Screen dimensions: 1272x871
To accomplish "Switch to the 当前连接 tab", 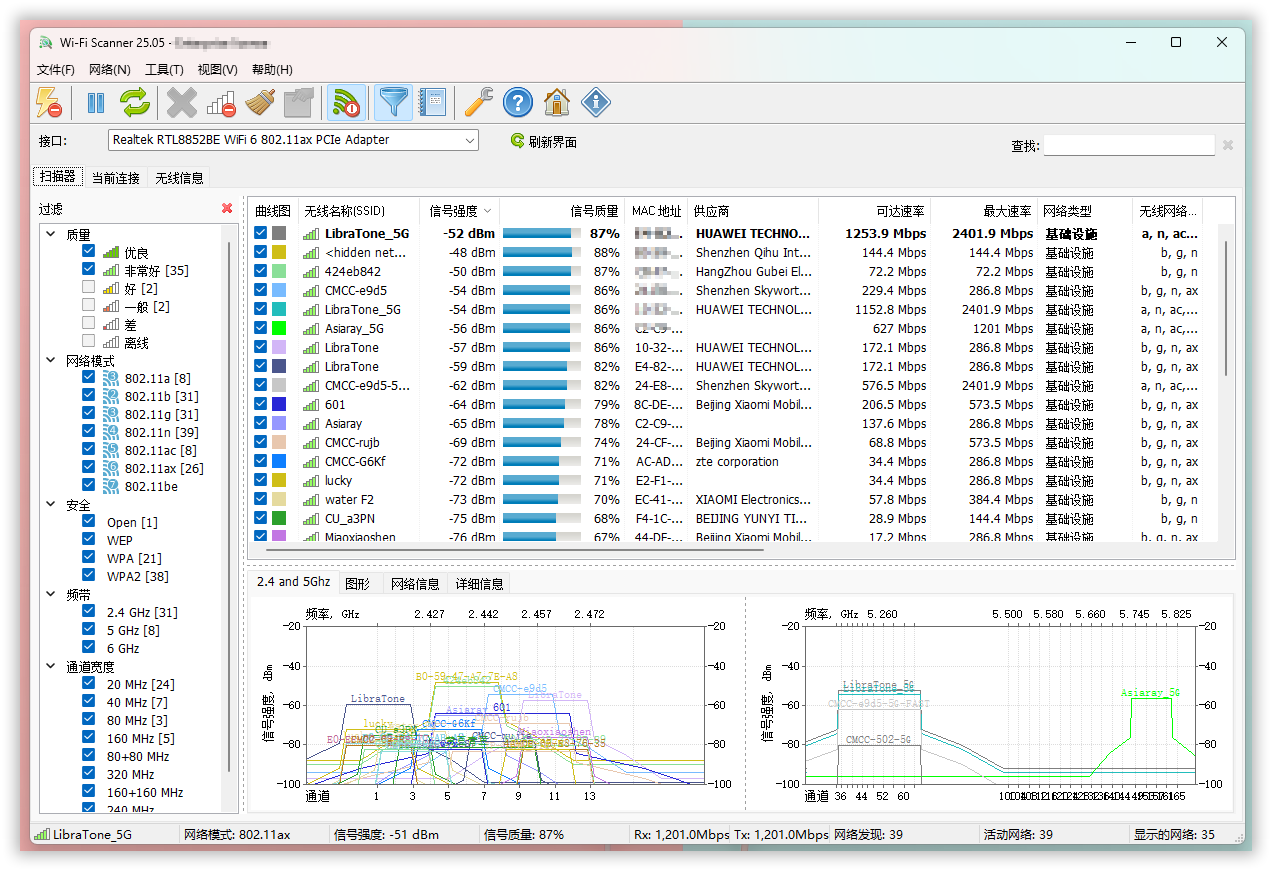I will (115, 178).
